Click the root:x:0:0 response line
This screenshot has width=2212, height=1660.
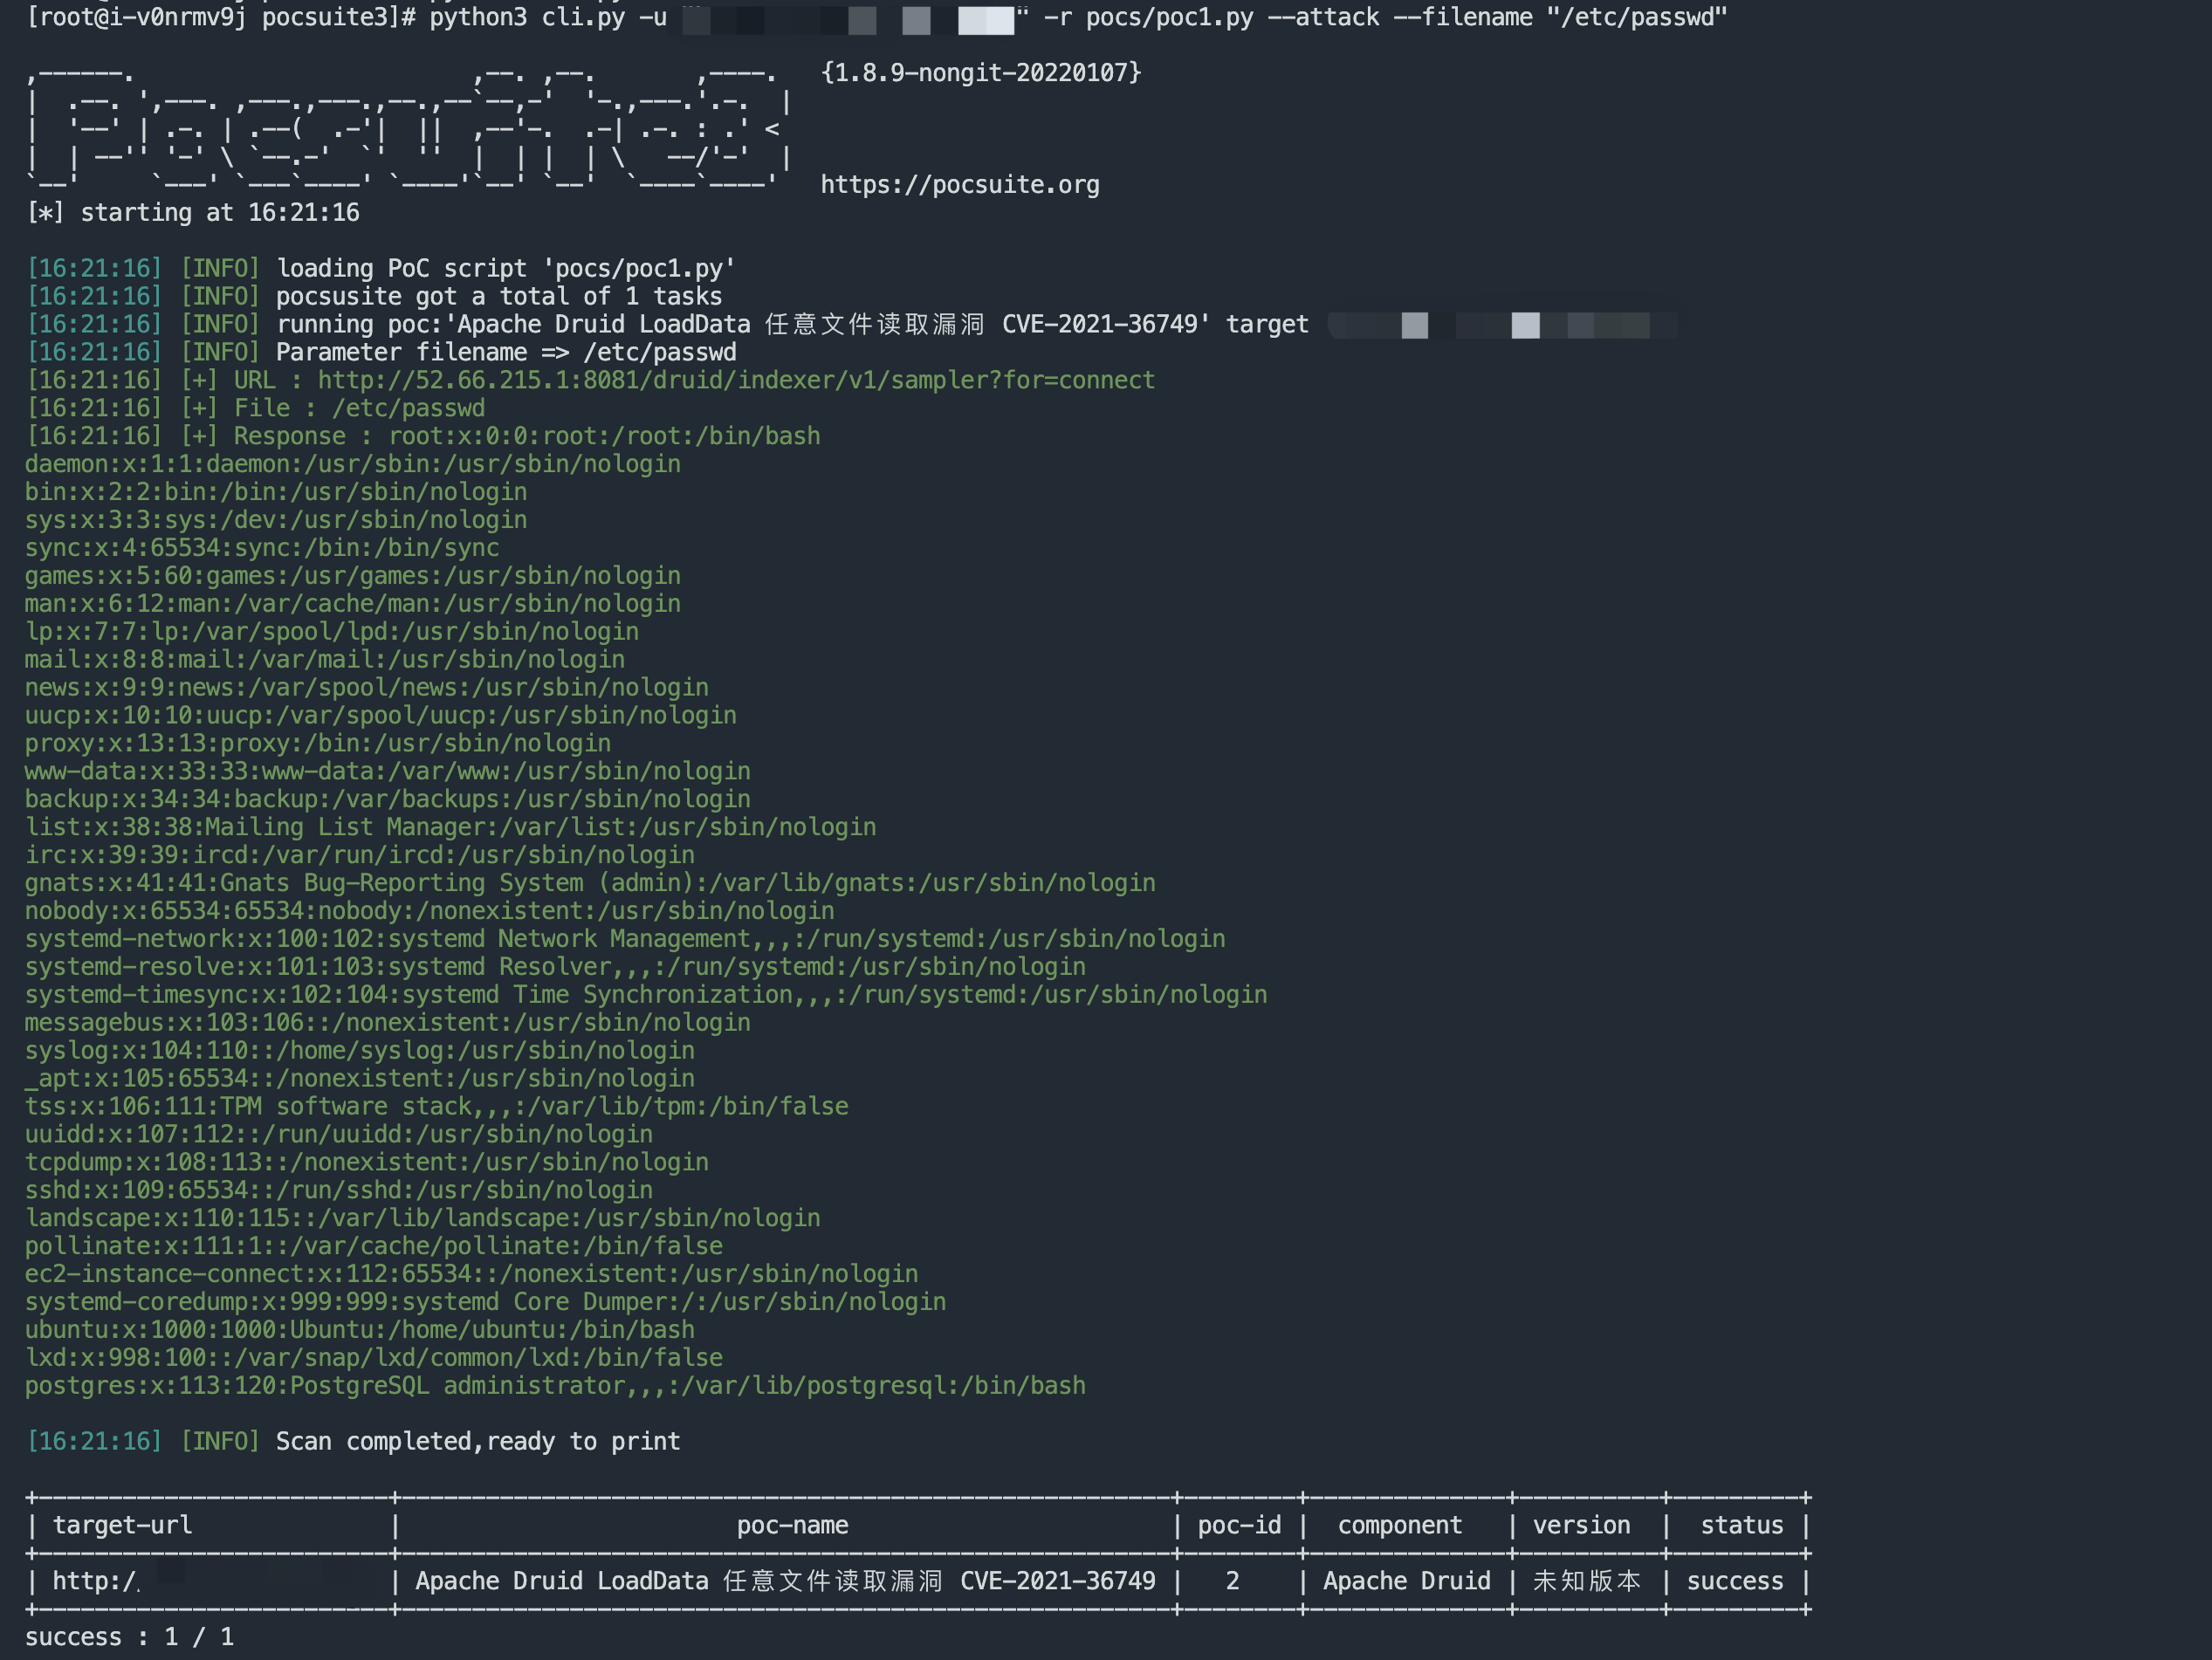coord(603,436)
